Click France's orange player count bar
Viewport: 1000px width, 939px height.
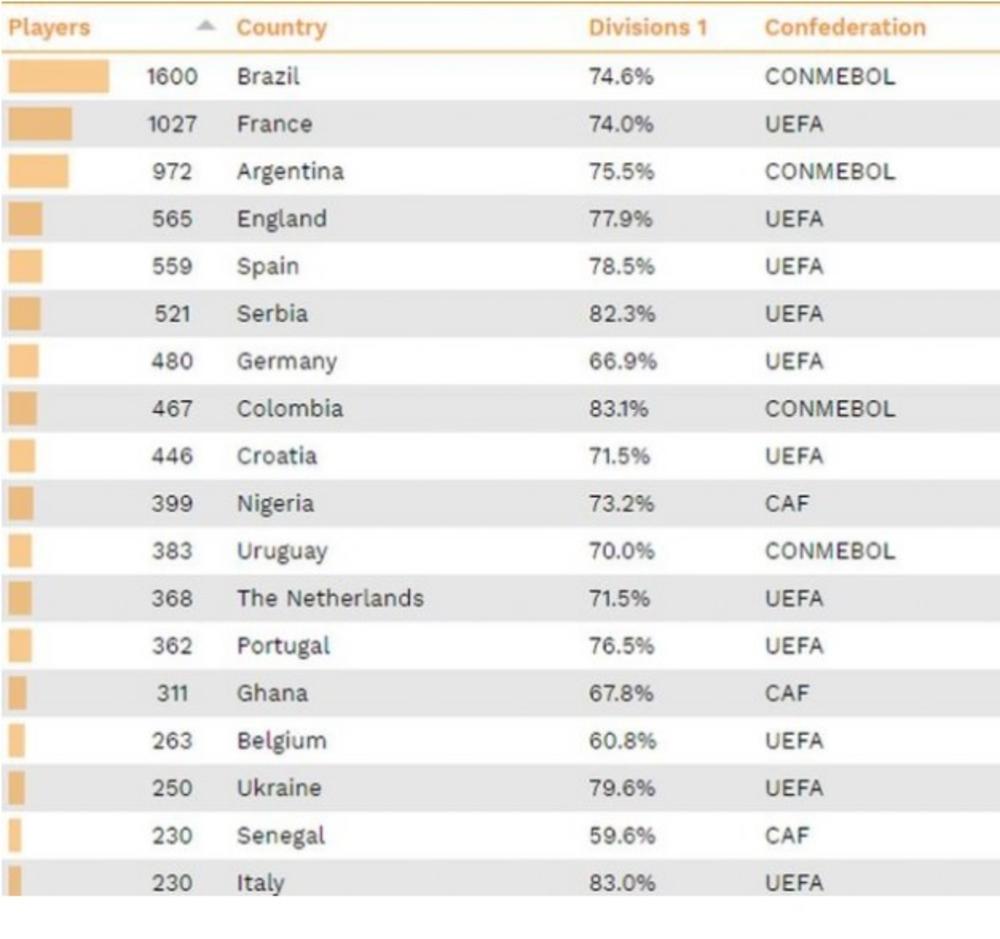41,124
